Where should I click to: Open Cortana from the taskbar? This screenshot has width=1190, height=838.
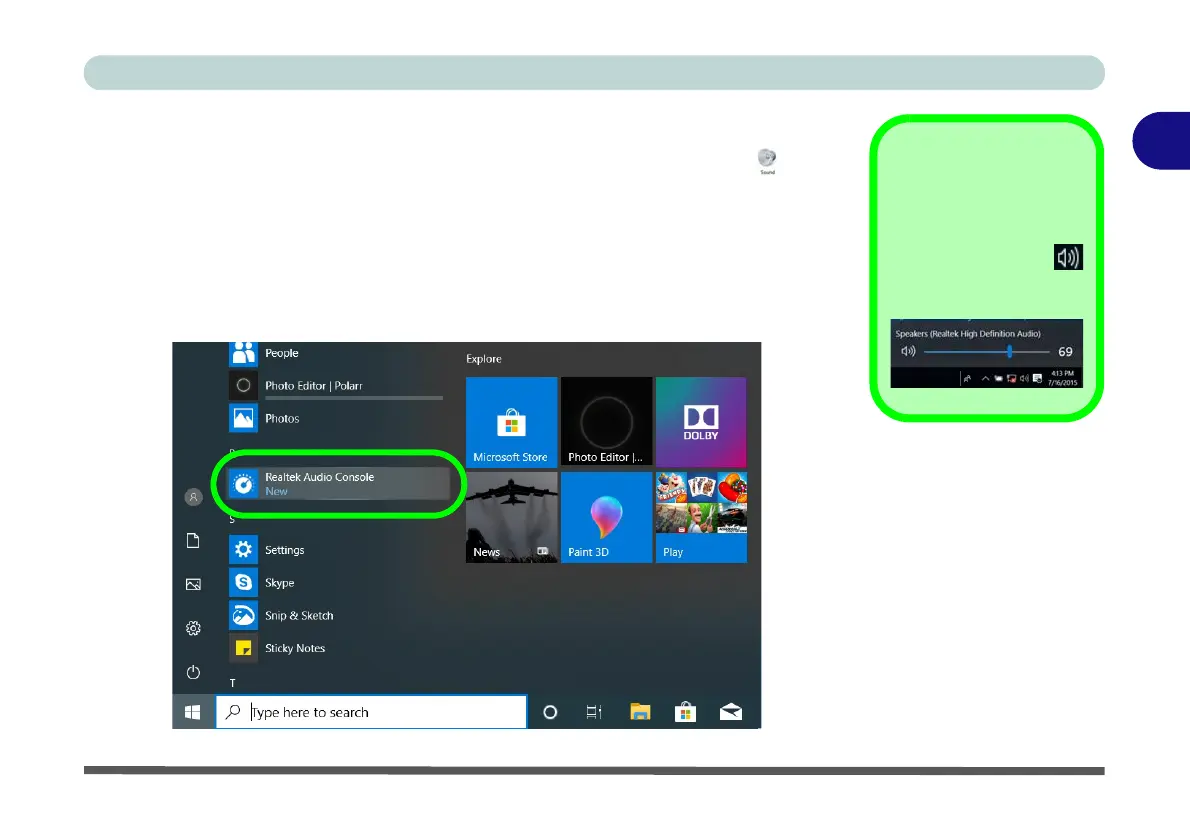coord(550,712)
